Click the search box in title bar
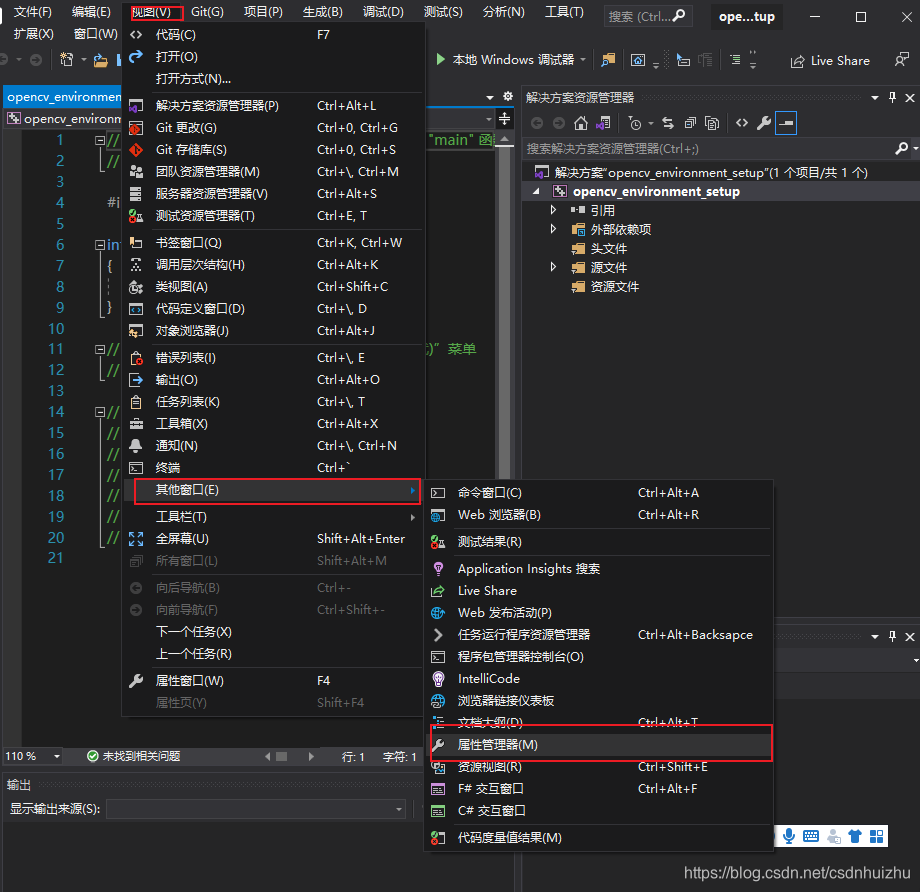 (648, 16)
